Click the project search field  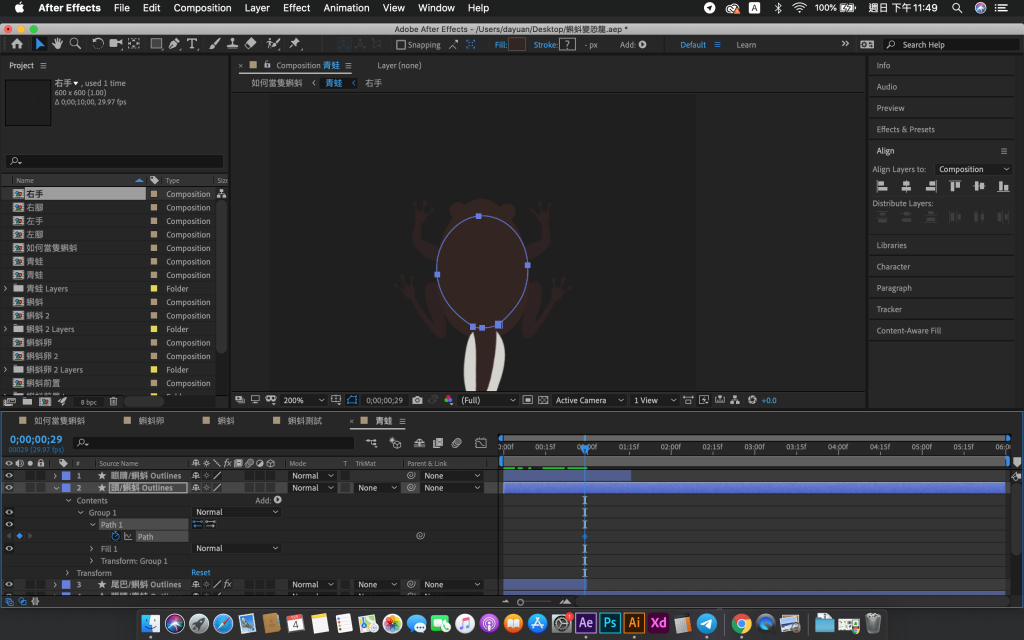(115, 161)
